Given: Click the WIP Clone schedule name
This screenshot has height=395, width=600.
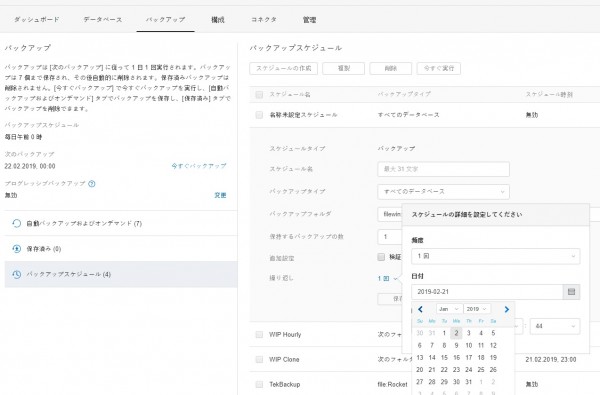Looking at the screenshot, I should point(284,359).
